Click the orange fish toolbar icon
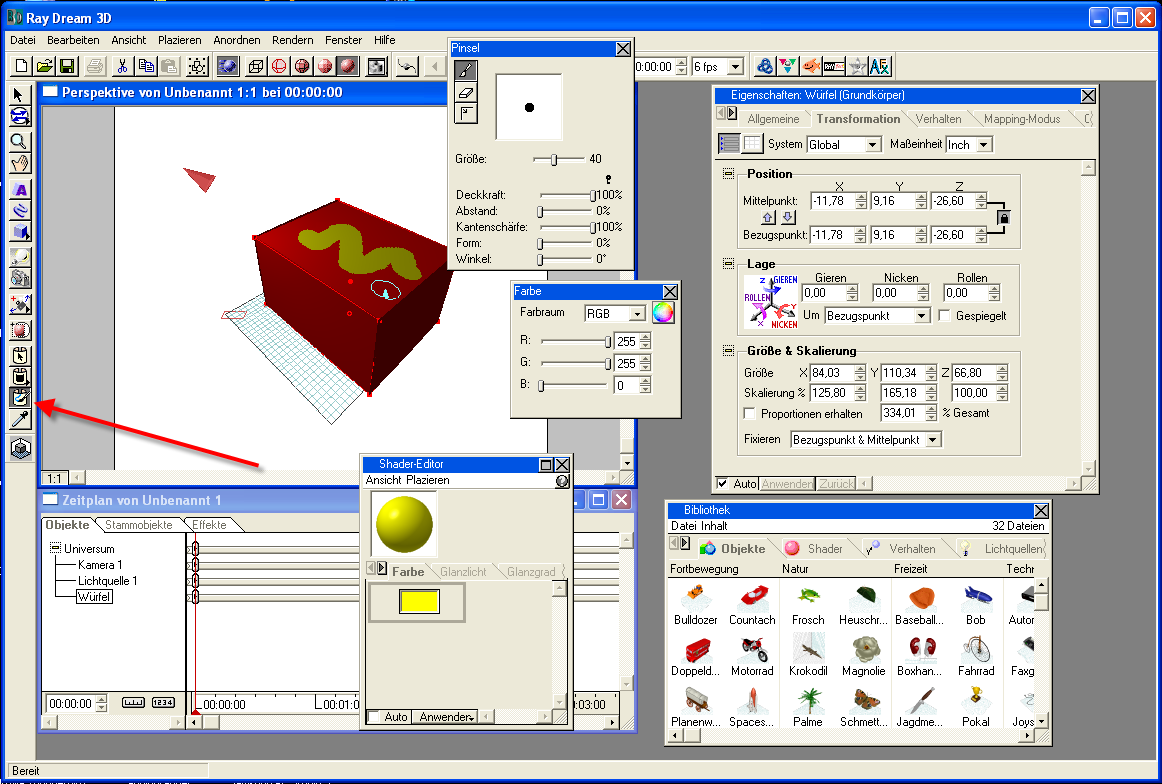Viewport: 1162px width, 784px height. [x=811, y=67]
